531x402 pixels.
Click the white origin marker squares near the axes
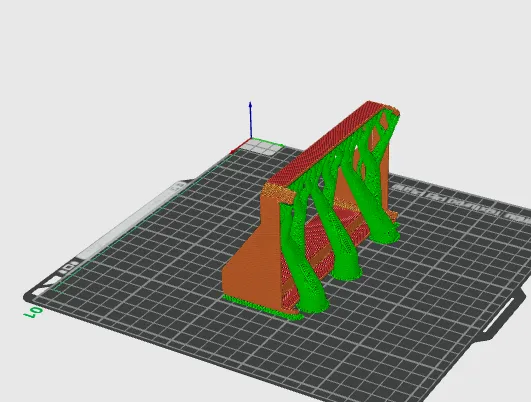[x=263, y=147]
